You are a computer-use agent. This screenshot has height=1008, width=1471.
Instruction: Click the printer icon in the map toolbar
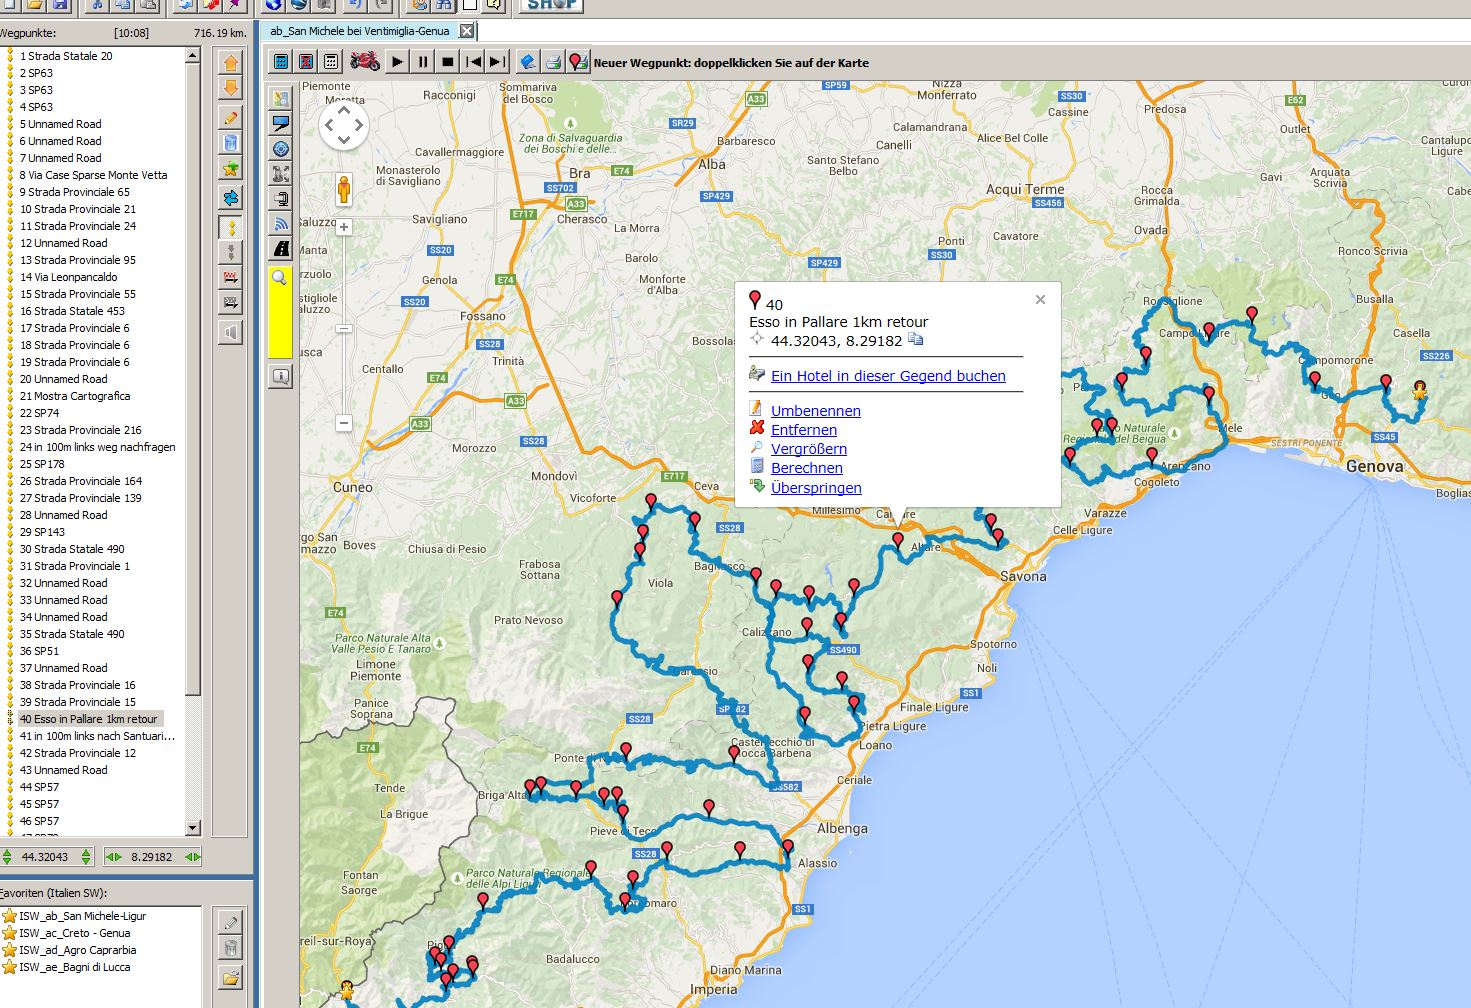(553, 62)
